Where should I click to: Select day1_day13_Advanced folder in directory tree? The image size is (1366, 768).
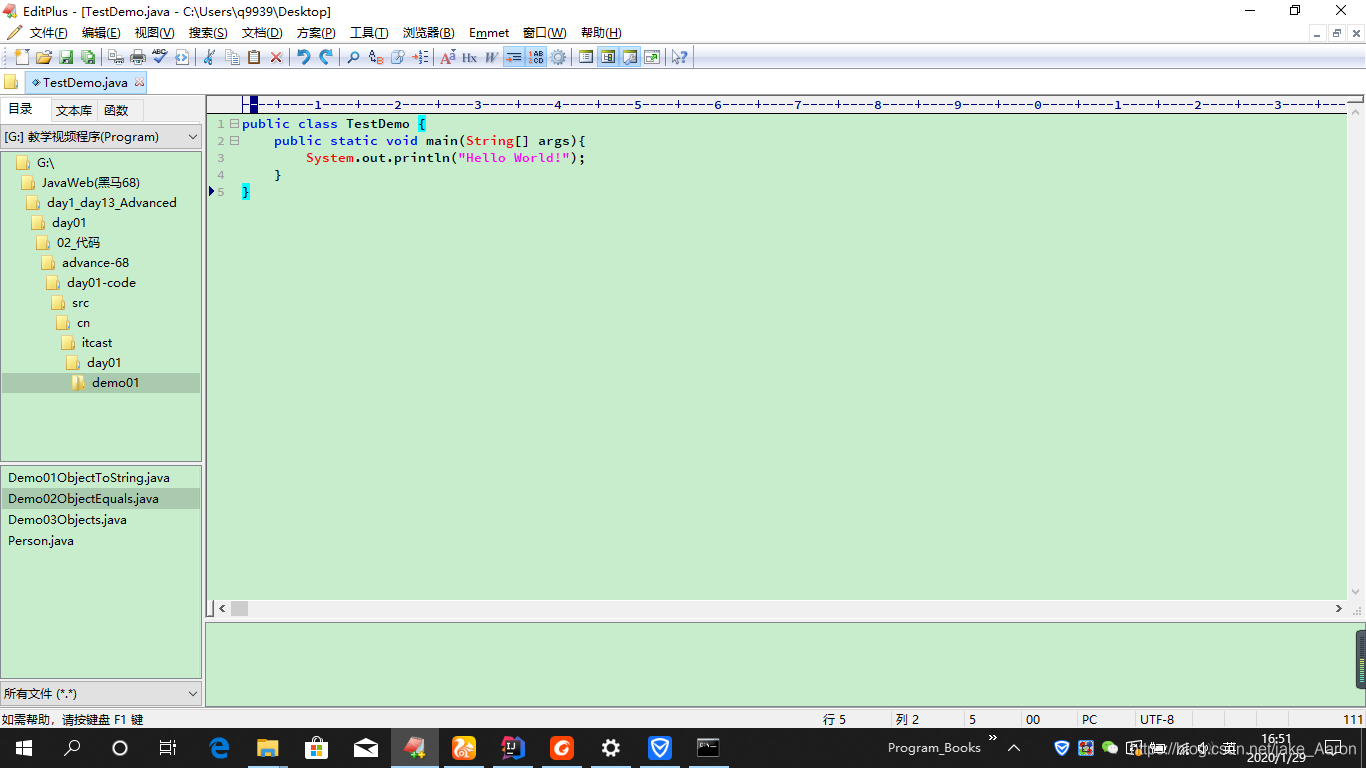(111, 203)
